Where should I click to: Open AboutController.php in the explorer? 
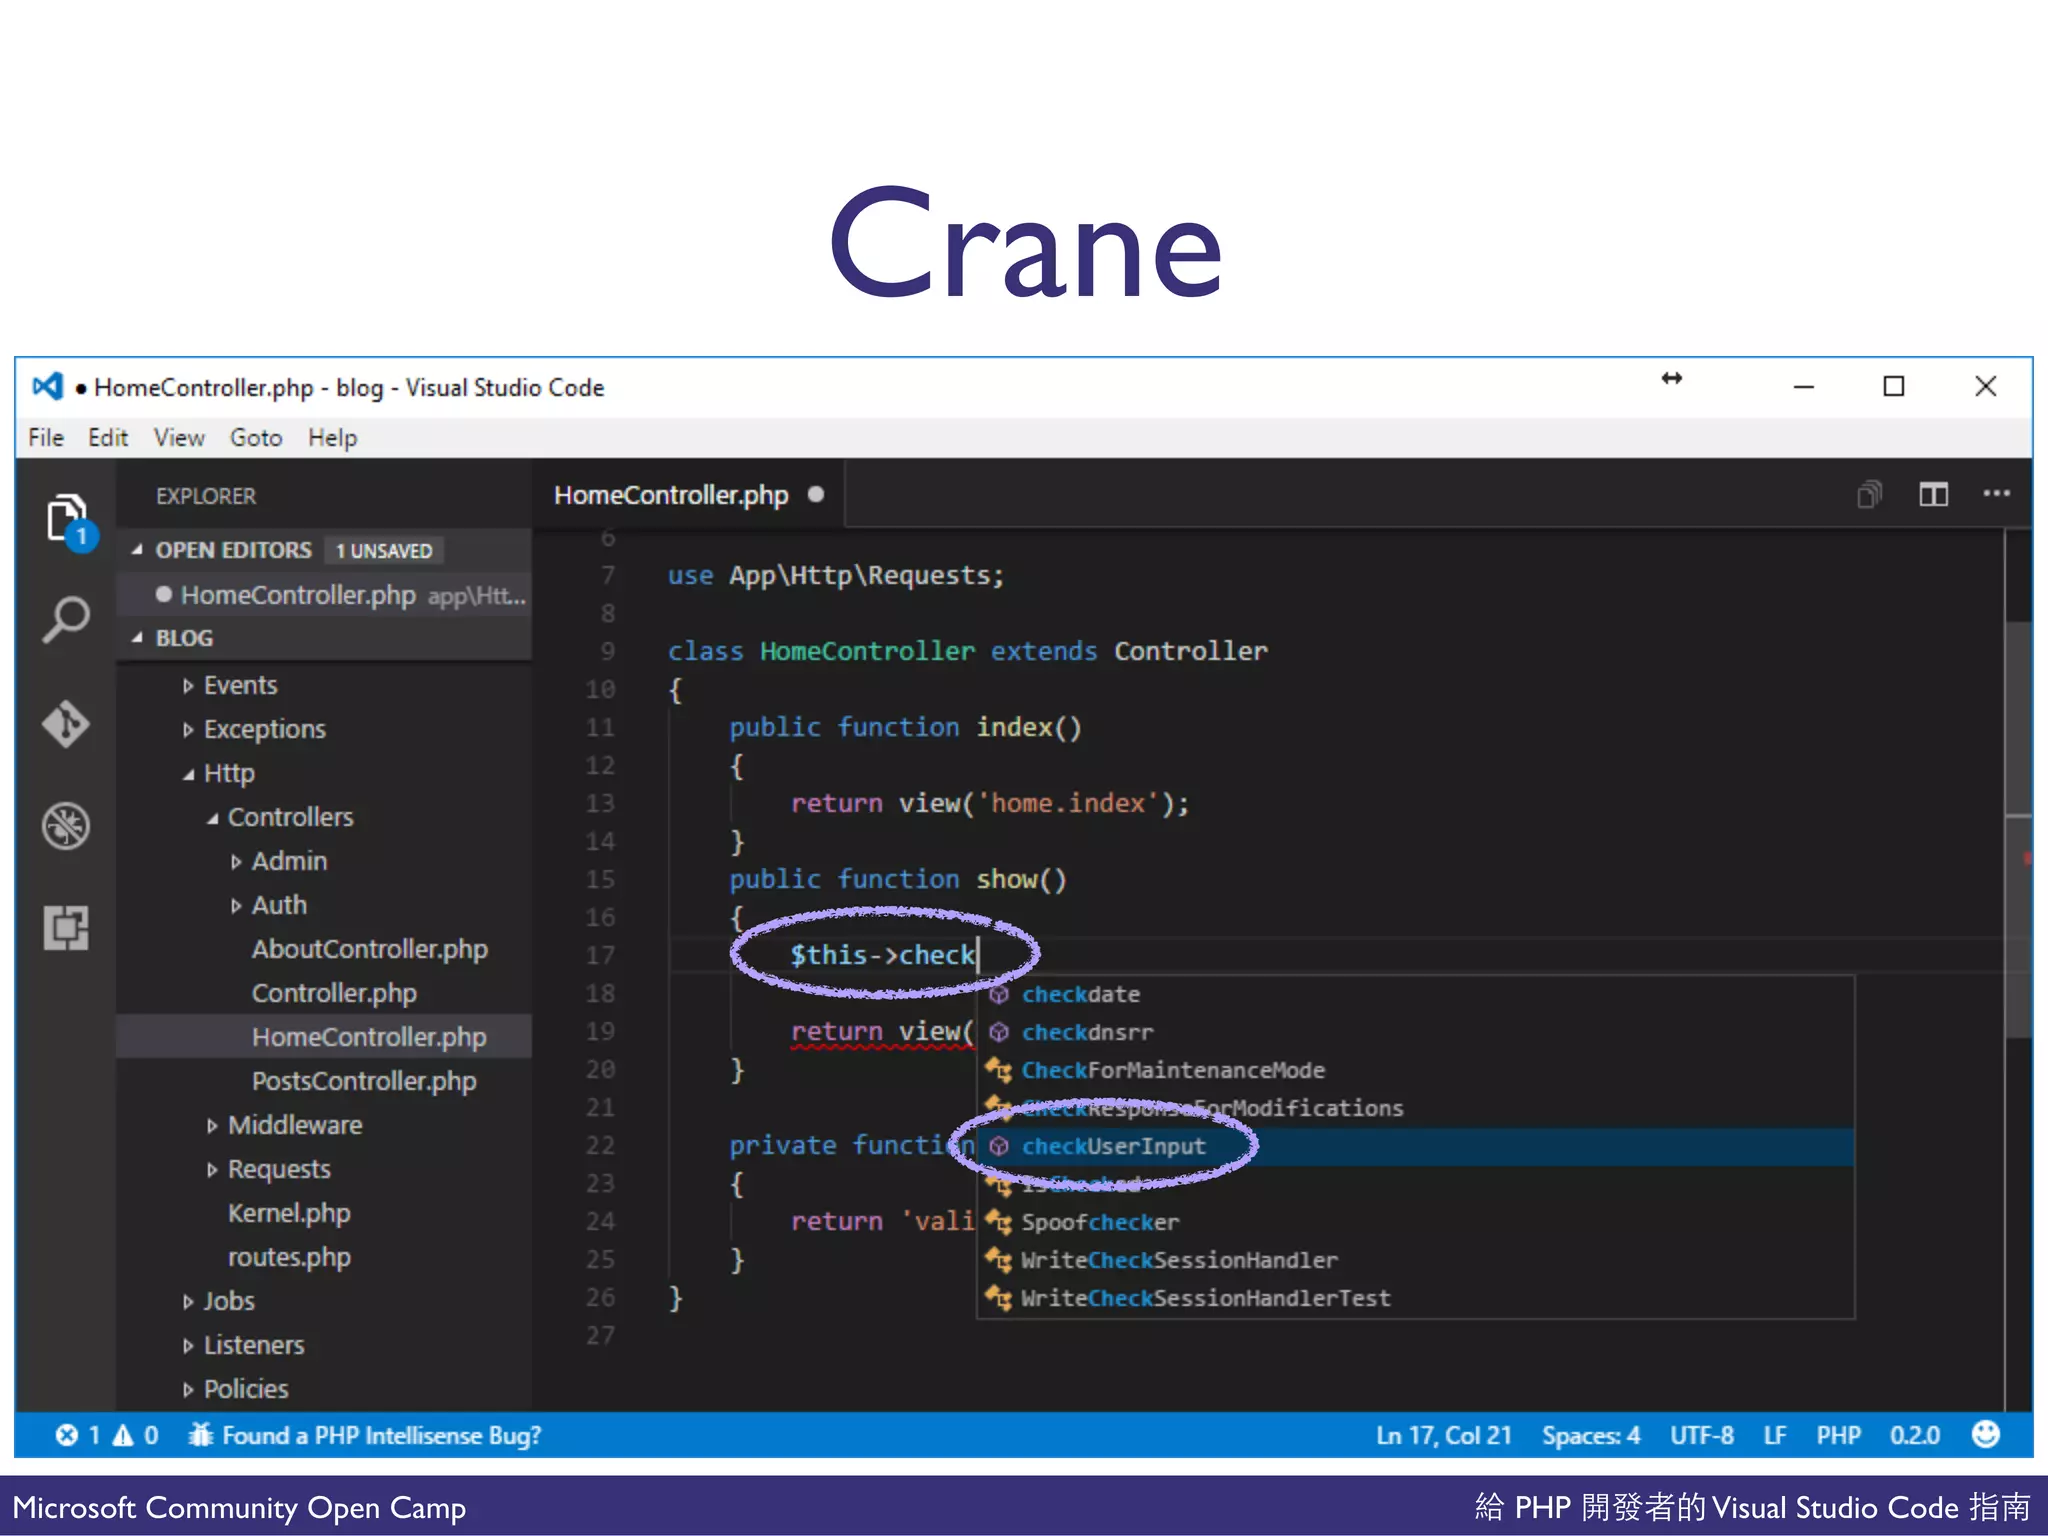coord(369,949)
